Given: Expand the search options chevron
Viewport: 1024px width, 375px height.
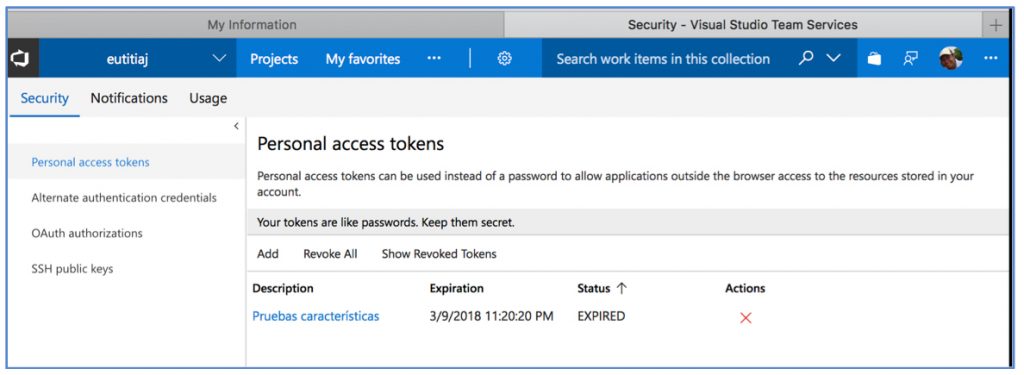Looking at the screenshot, I should tap(833, 58).
